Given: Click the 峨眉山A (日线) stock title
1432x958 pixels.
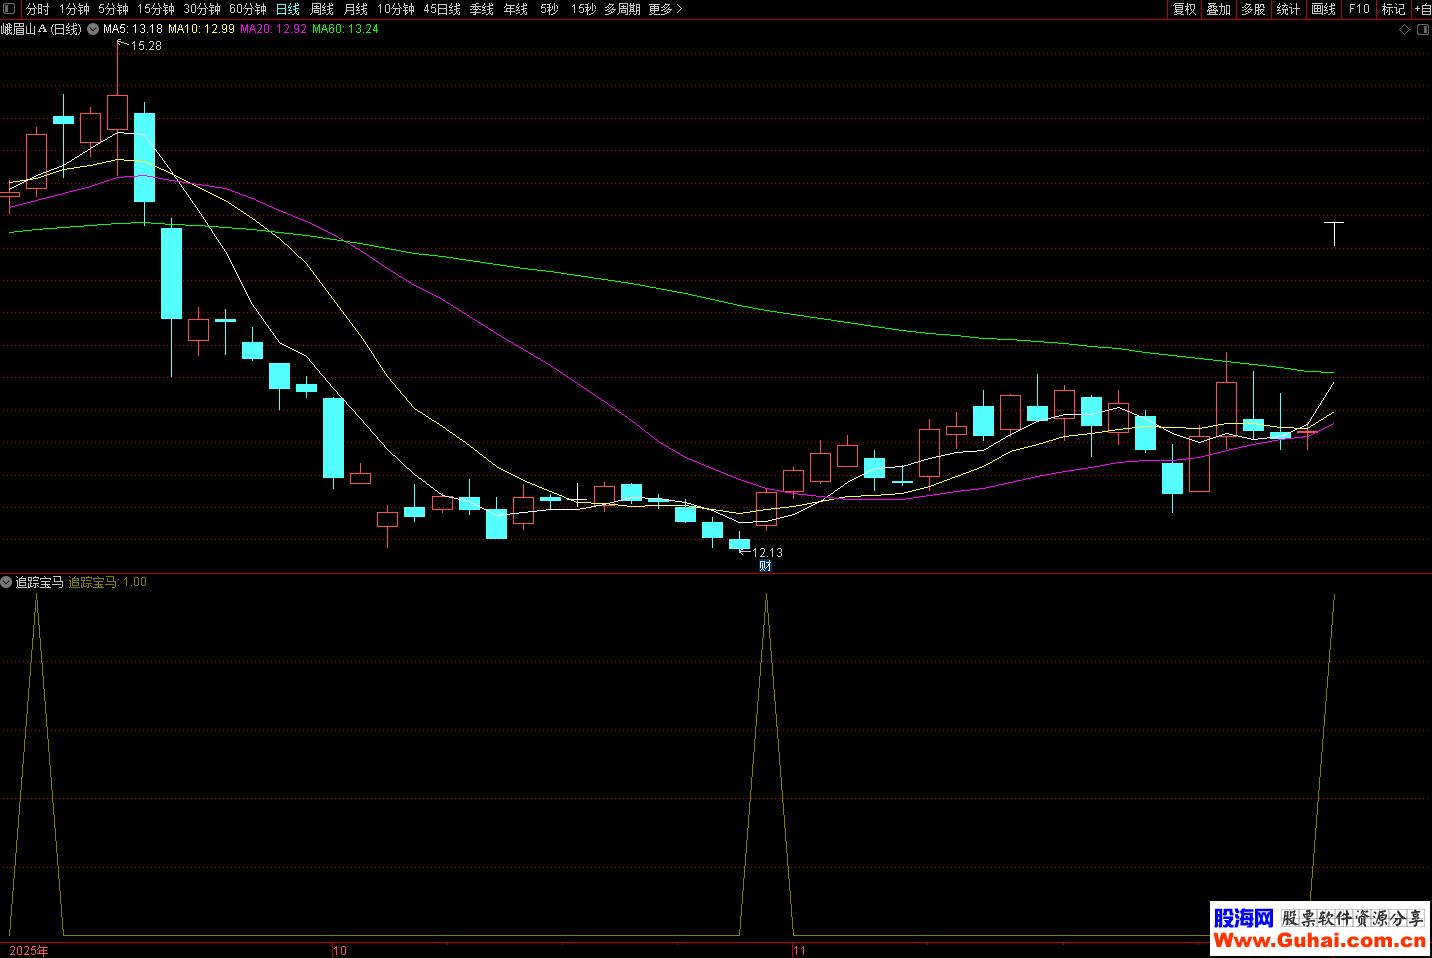Looking at the screenshot, I should pyautogui.click(x=41, y=29).
